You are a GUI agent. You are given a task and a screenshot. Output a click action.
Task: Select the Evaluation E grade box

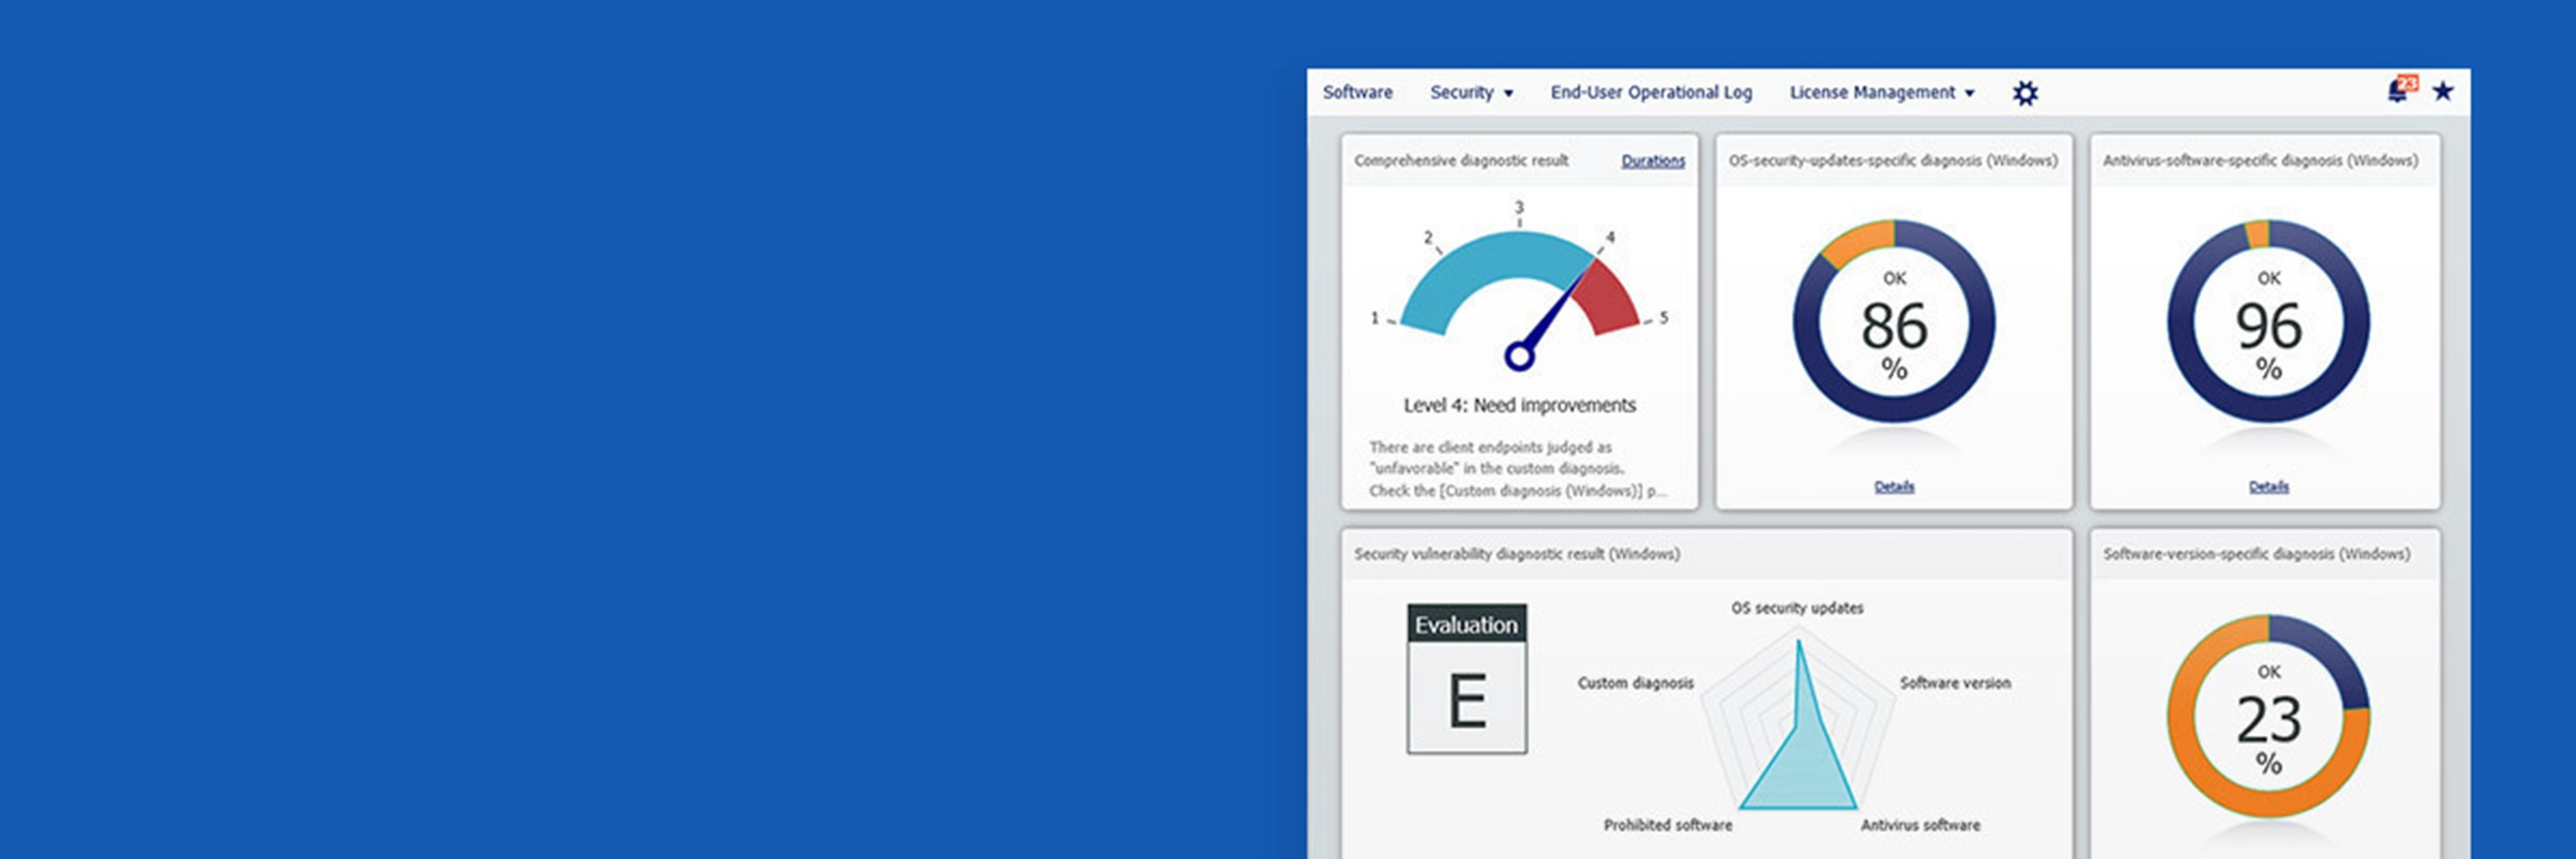point(1467,678)
